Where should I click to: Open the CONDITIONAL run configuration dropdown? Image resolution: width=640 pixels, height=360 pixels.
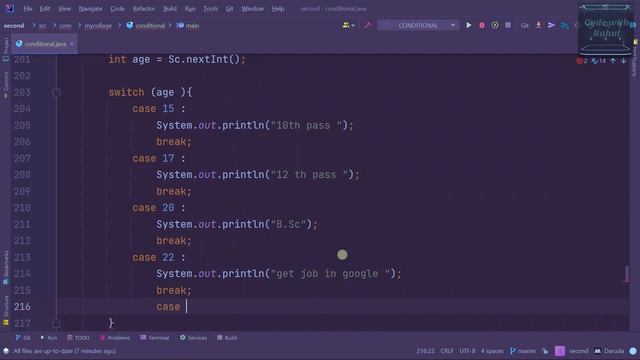(418, 25)
